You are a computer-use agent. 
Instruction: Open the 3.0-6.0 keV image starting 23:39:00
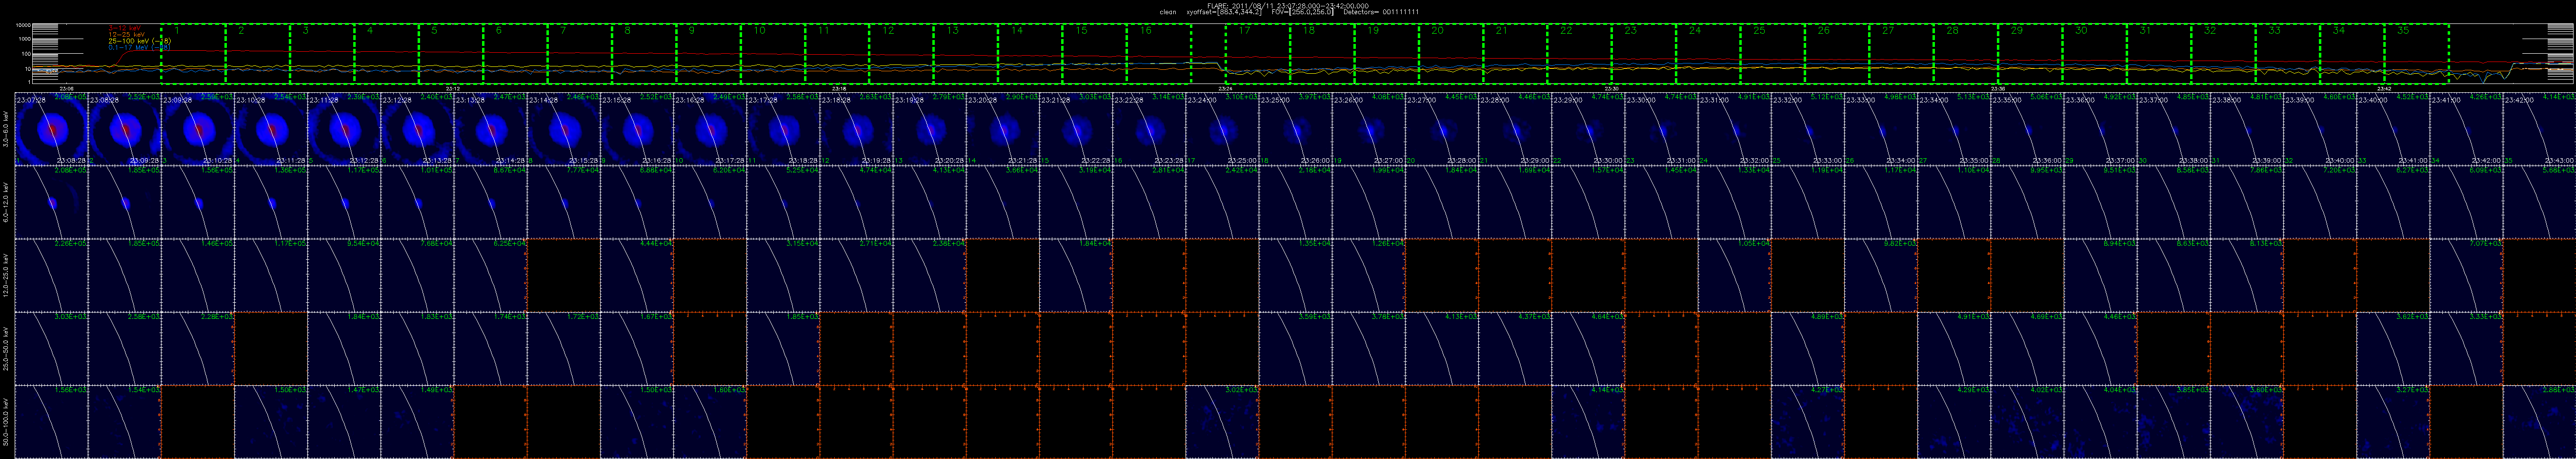click(x=2320, y=129)
